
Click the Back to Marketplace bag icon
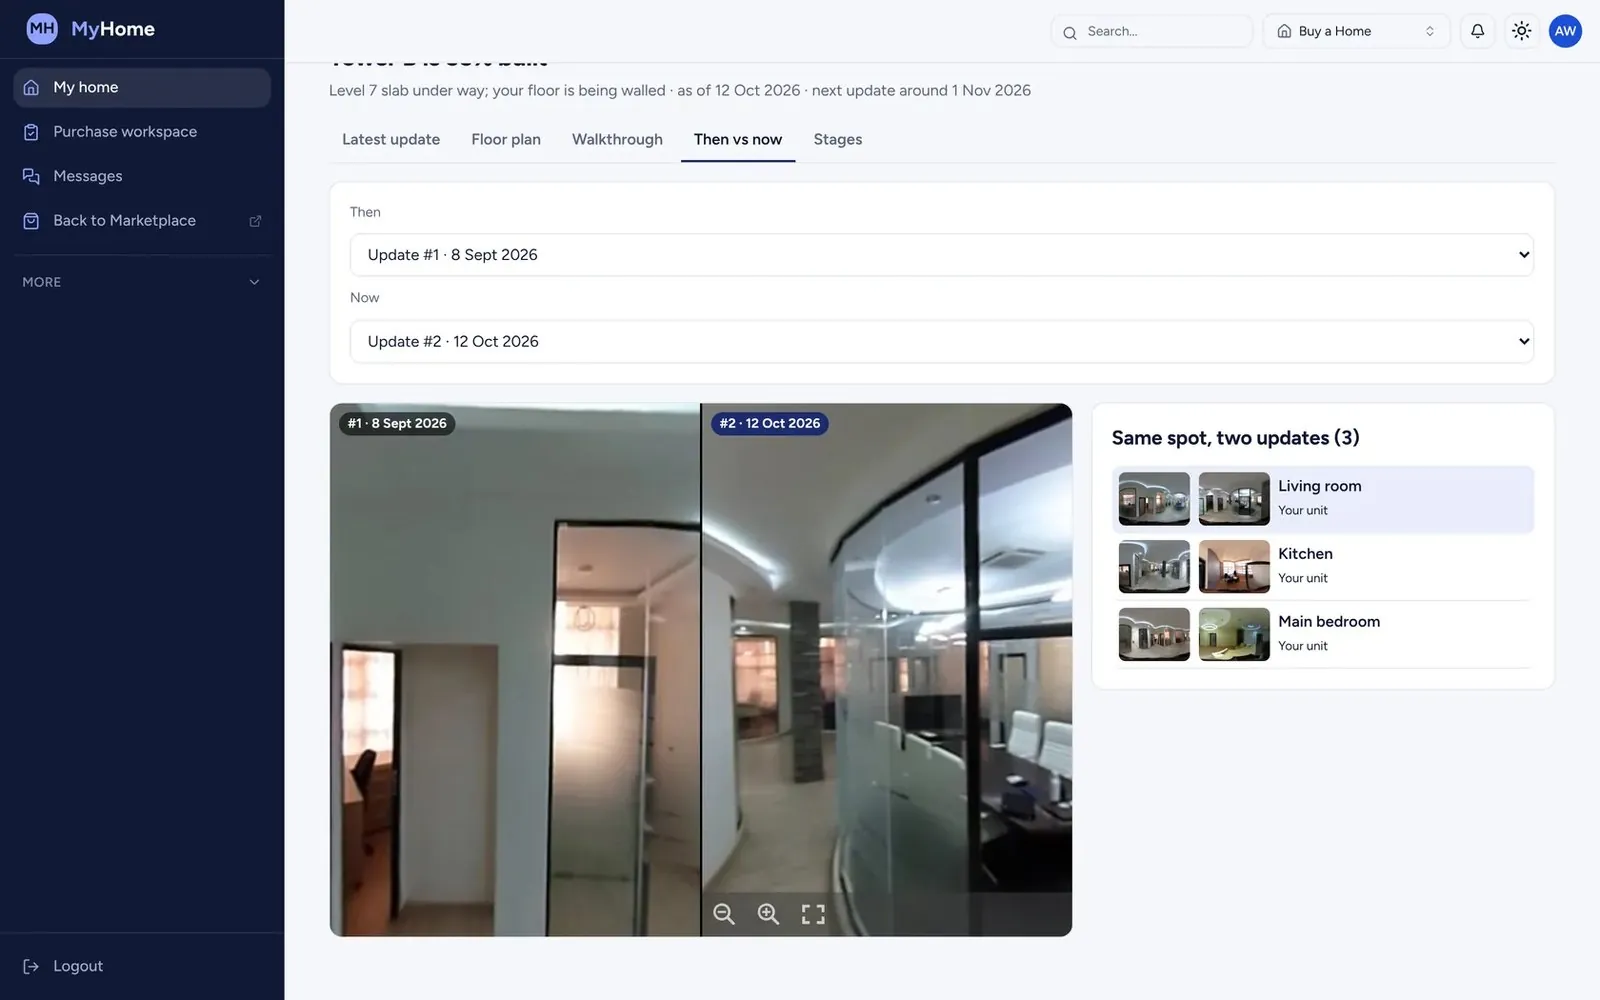(32, 221)
